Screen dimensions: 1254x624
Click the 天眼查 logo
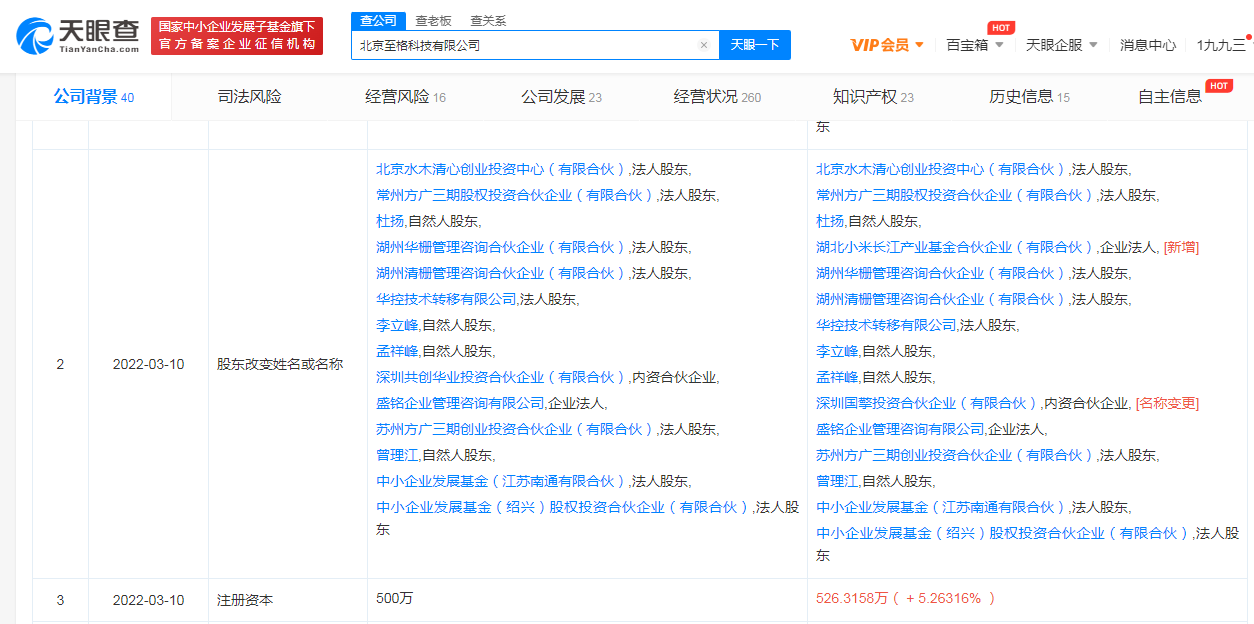(x=79, y=37)
